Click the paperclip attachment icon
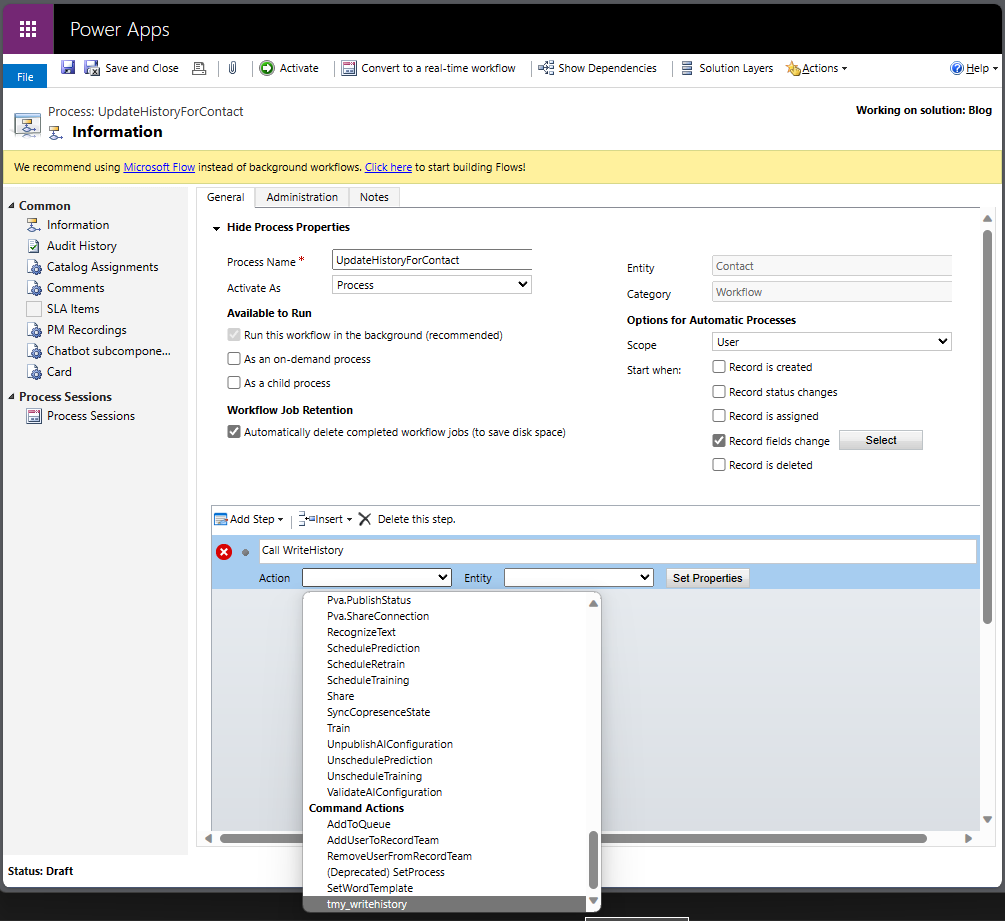The image size is (1005, 921). tap(233, 68)
